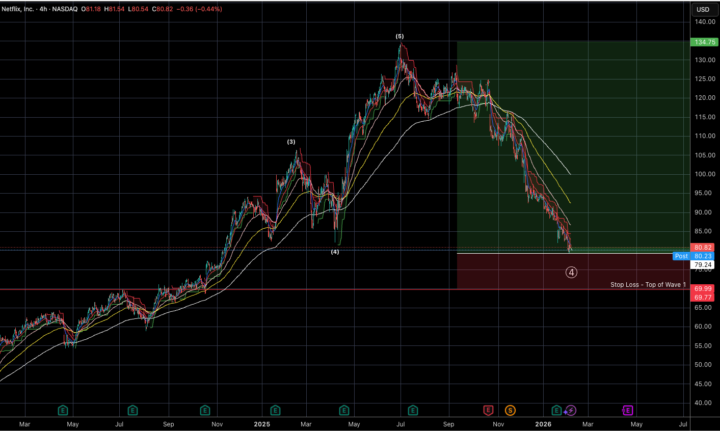Click the 120.00 price scale label

(x=705, y=98)
